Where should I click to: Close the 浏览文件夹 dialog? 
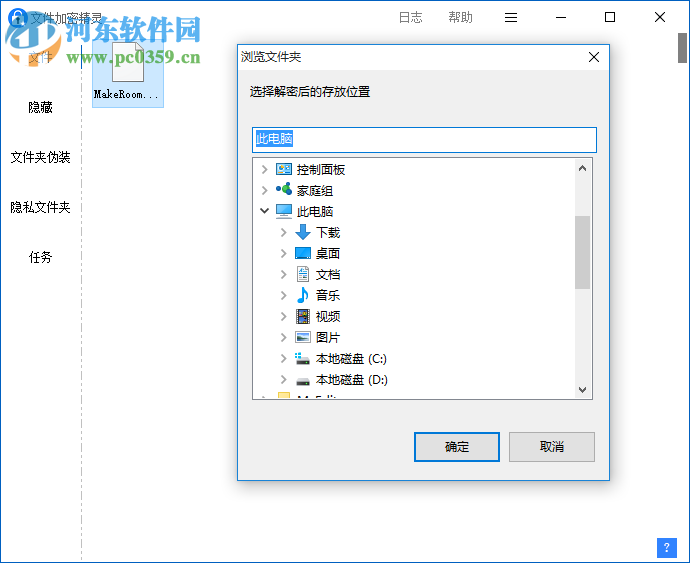[x=594, y=57]
